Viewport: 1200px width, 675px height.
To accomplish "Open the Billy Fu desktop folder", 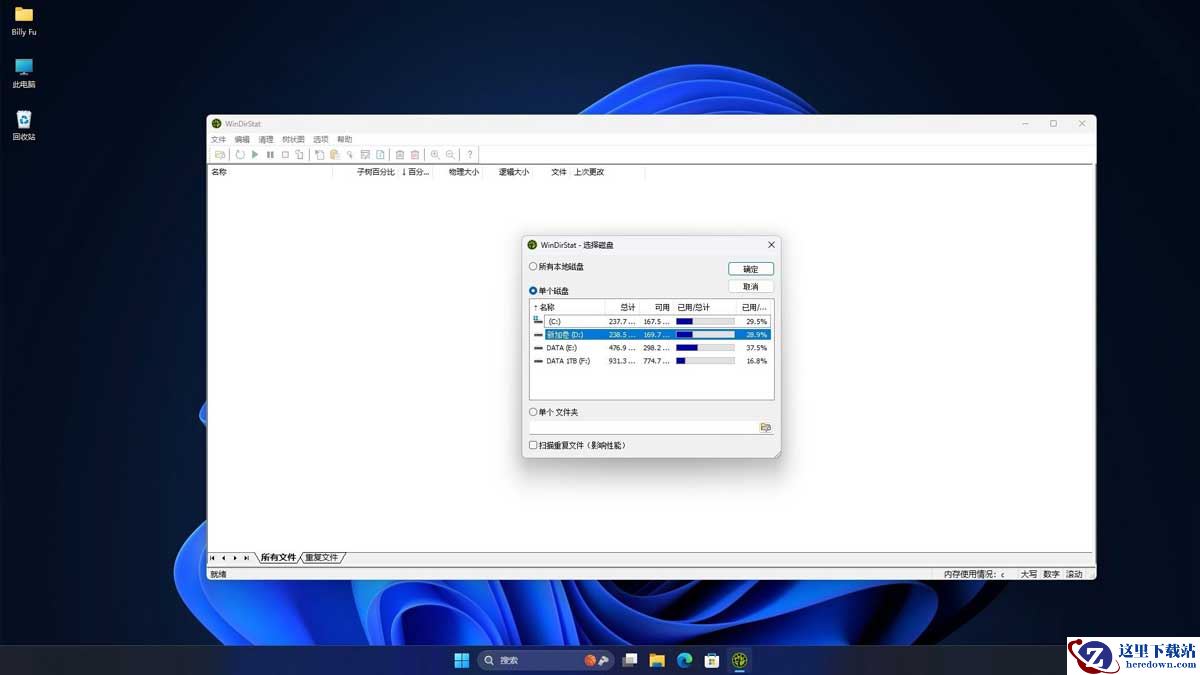I will 24,21.
